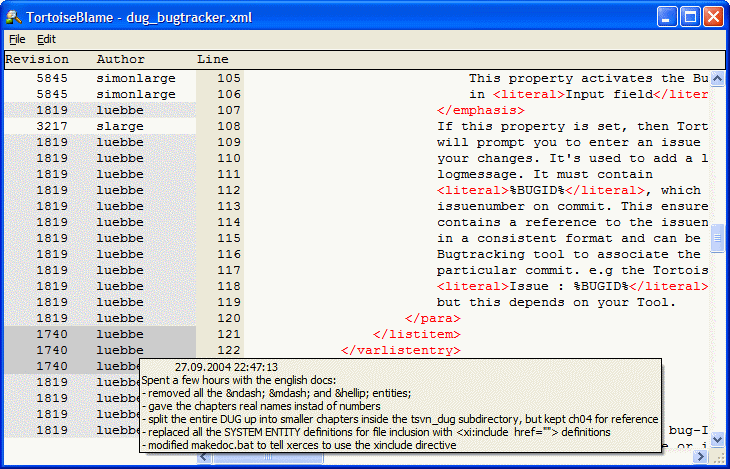
Task: Open the Edit menu
Action: point(47,39)
